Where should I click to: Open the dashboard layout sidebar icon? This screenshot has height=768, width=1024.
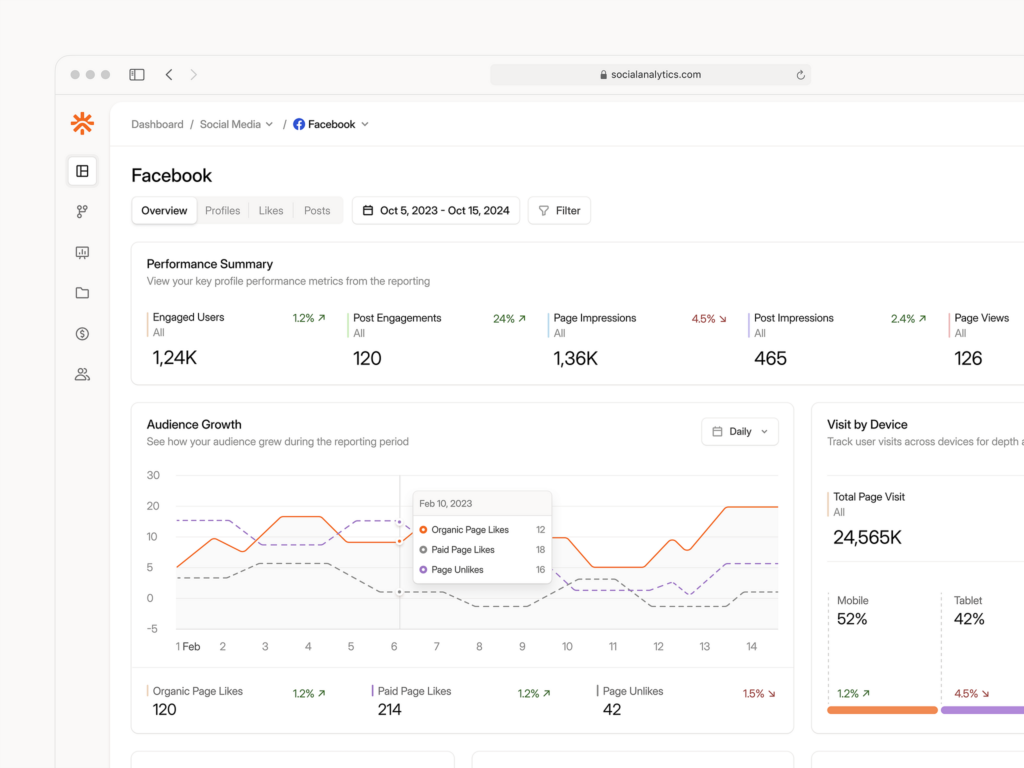tap(82, 171)
